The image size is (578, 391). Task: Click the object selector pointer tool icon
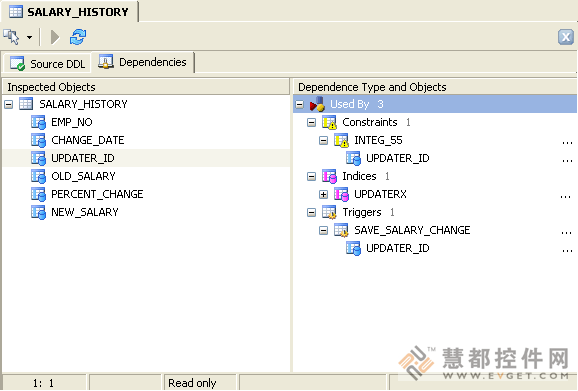(11, 37)
